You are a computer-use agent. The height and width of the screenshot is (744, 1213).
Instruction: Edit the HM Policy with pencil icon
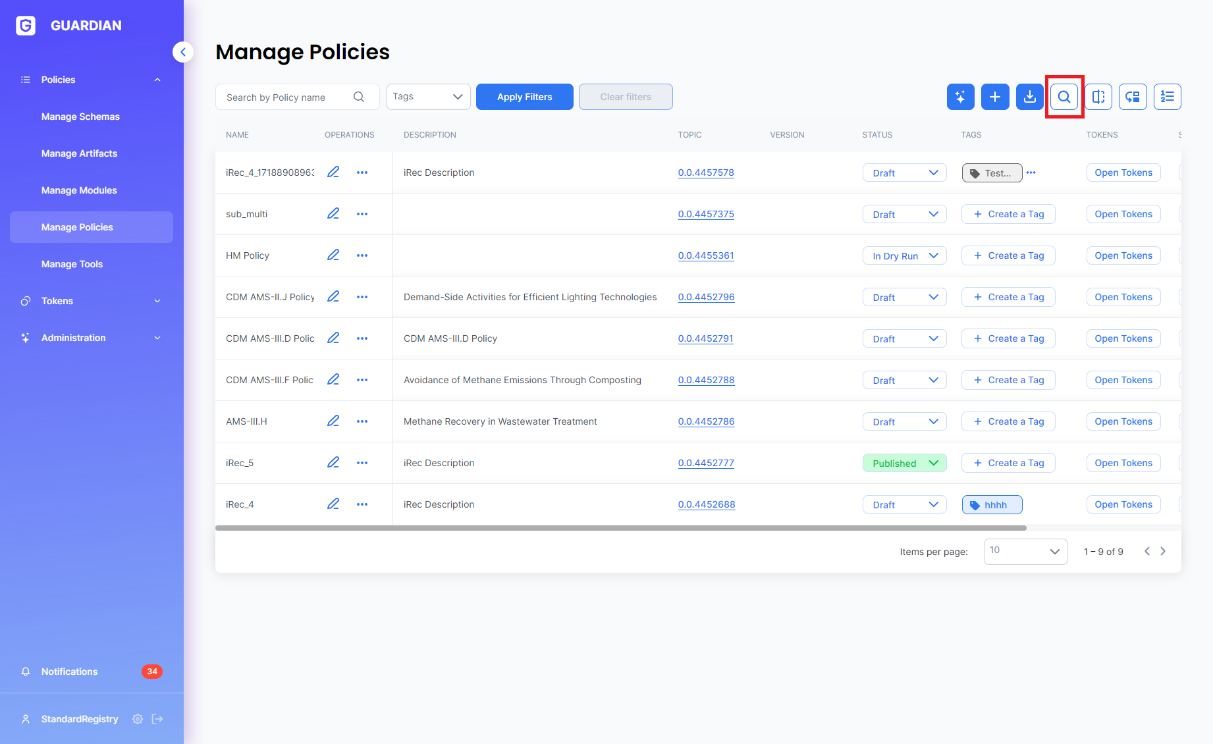click(333, 255)
